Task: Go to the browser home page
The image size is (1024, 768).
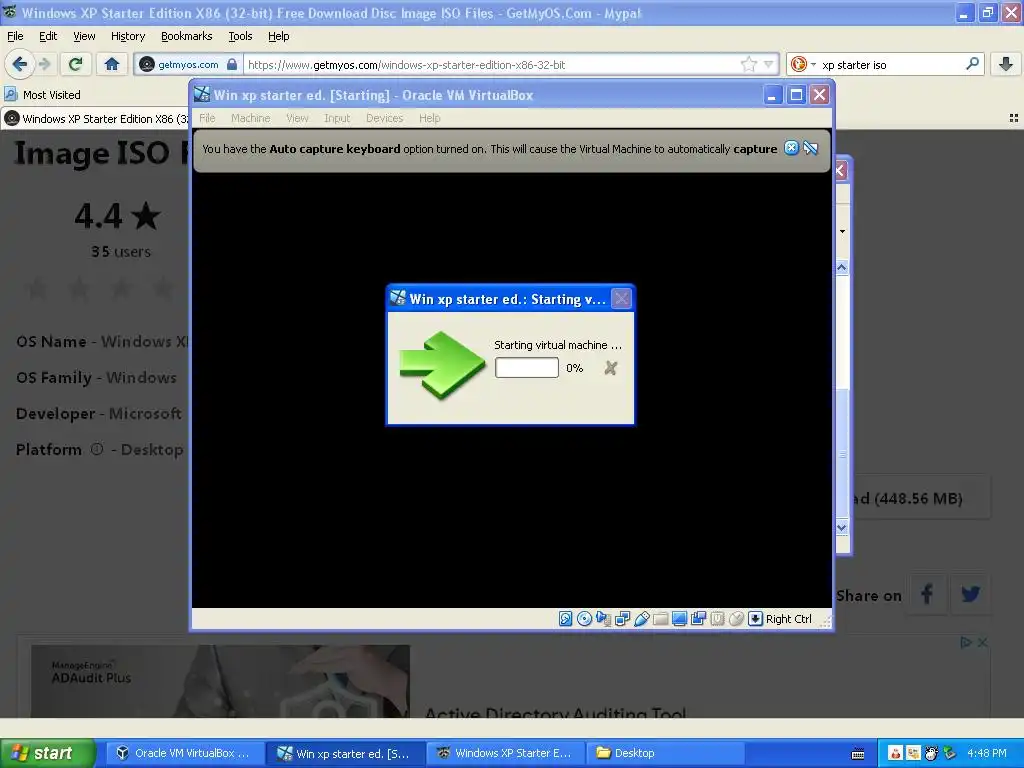Action: (x=112, y=64)
